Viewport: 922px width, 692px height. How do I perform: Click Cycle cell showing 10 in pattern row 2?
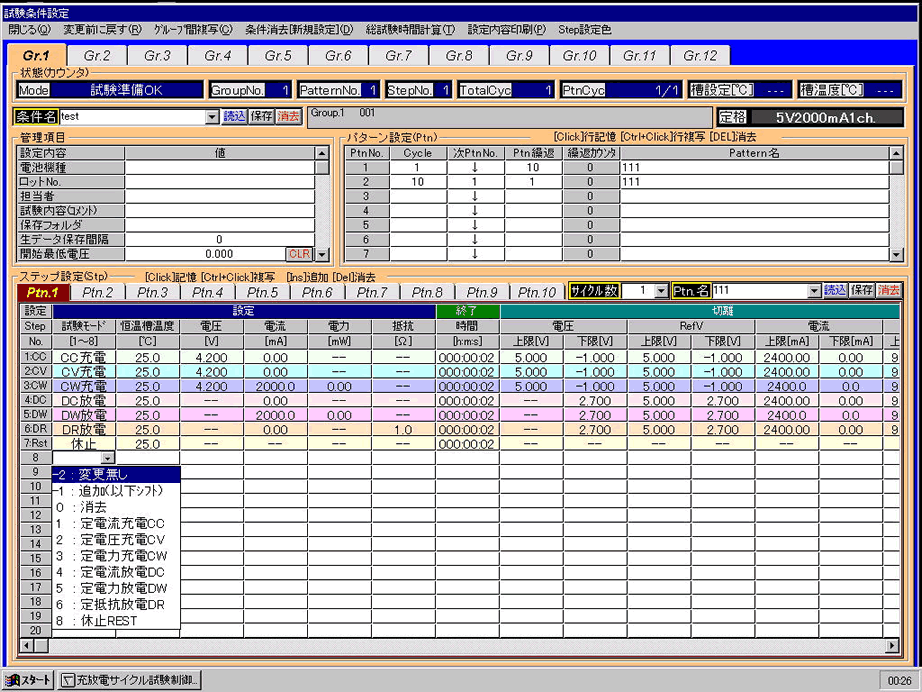[417, 182]
